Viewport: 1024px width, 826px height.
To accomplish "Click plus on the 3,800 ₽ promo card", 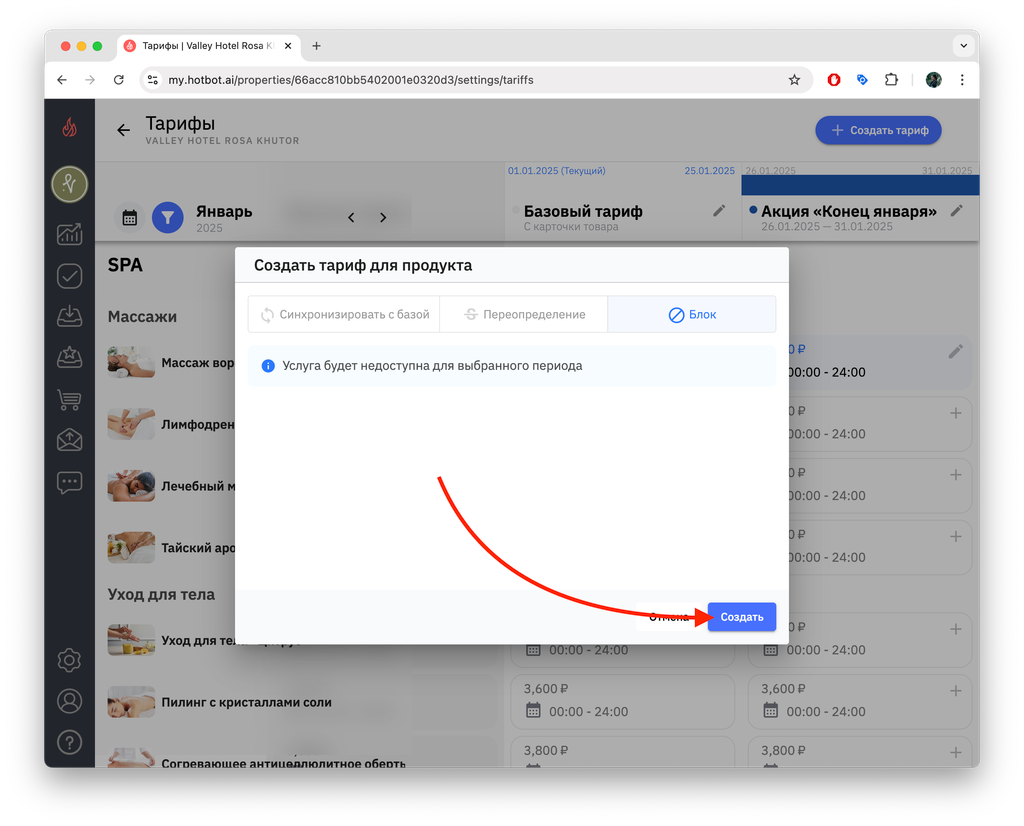I will pyautogui.click(x=955, y=752).
